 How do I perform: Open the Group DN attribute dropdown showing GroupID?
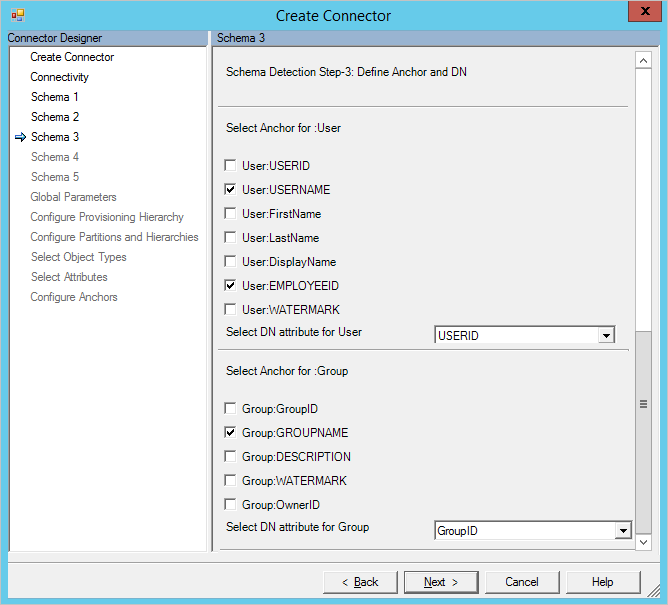click(623, 531)
